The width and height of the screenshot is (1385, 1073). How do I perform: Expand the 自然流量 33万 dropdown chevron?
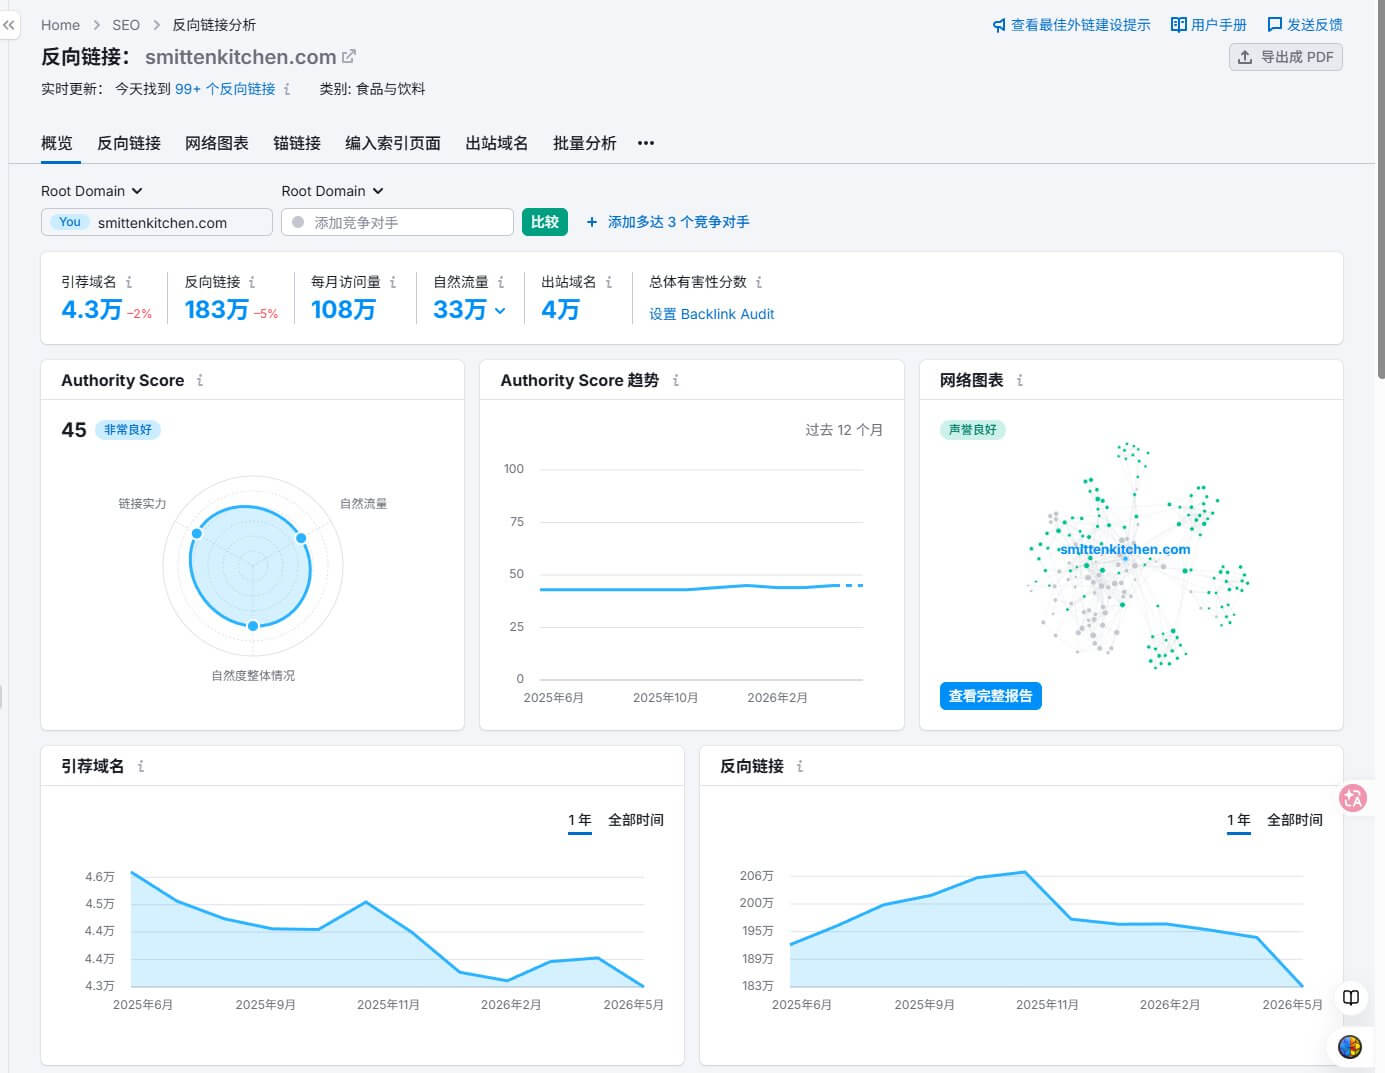[500, 311]
